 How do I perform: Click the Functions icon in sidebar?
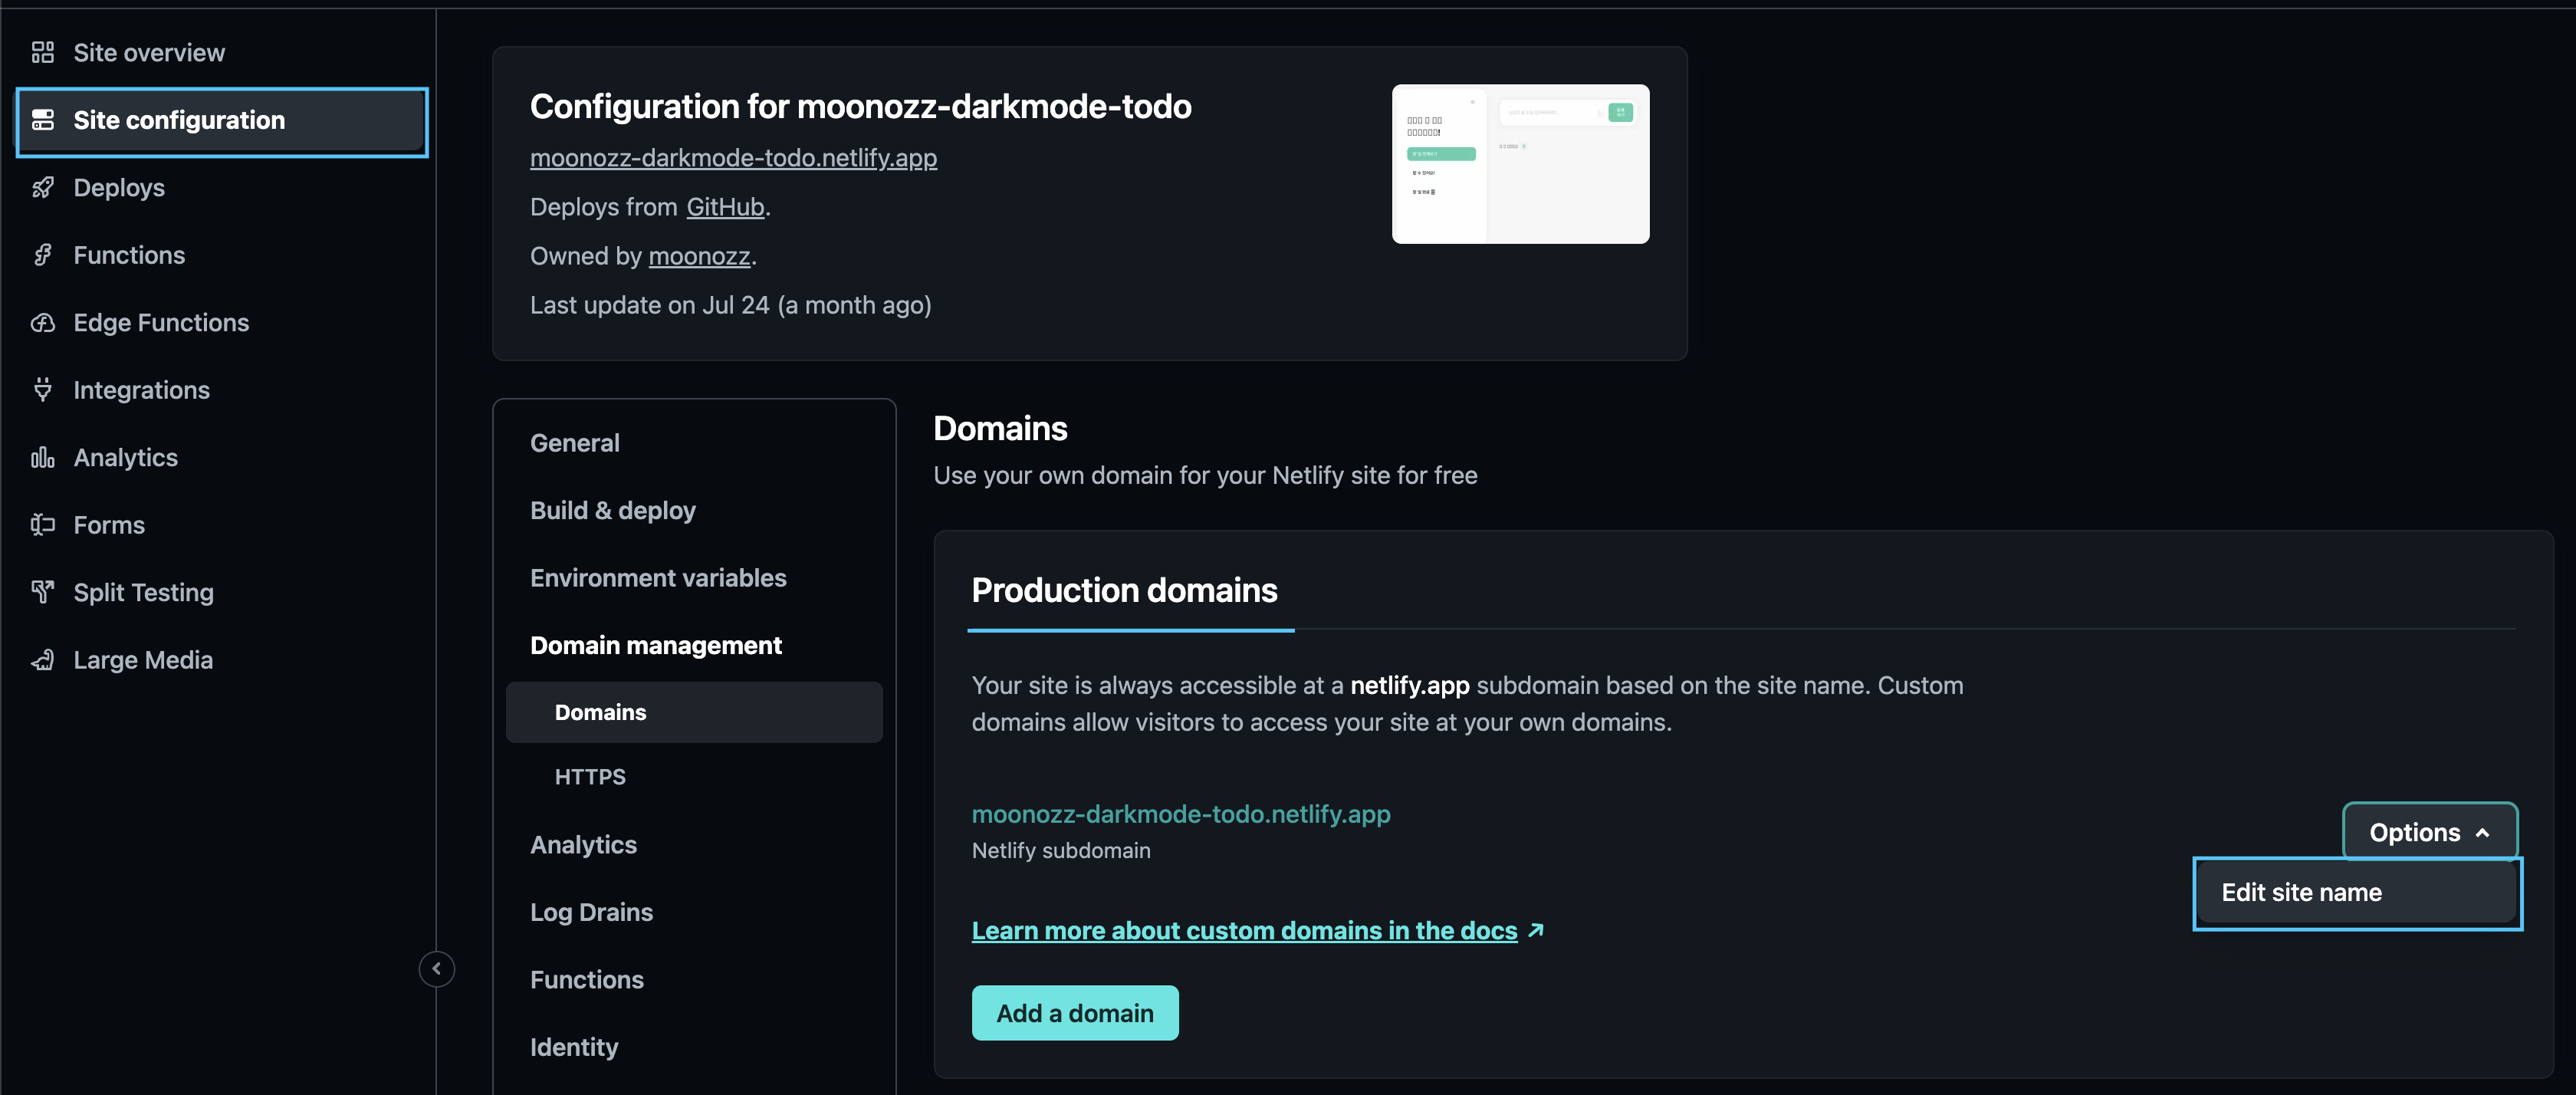[42, 255]
